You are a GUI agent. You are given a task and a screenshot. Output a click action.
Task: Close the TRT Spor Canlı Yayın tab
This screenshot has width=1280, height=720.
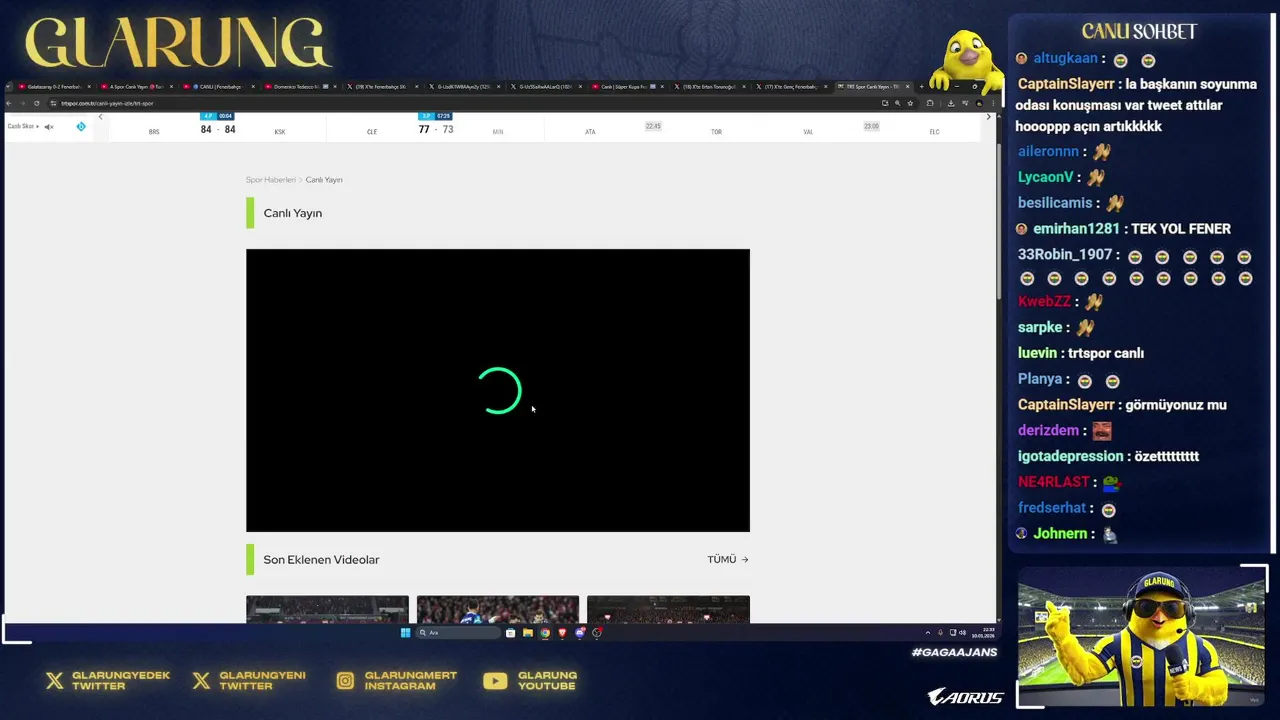pos(907,87)
